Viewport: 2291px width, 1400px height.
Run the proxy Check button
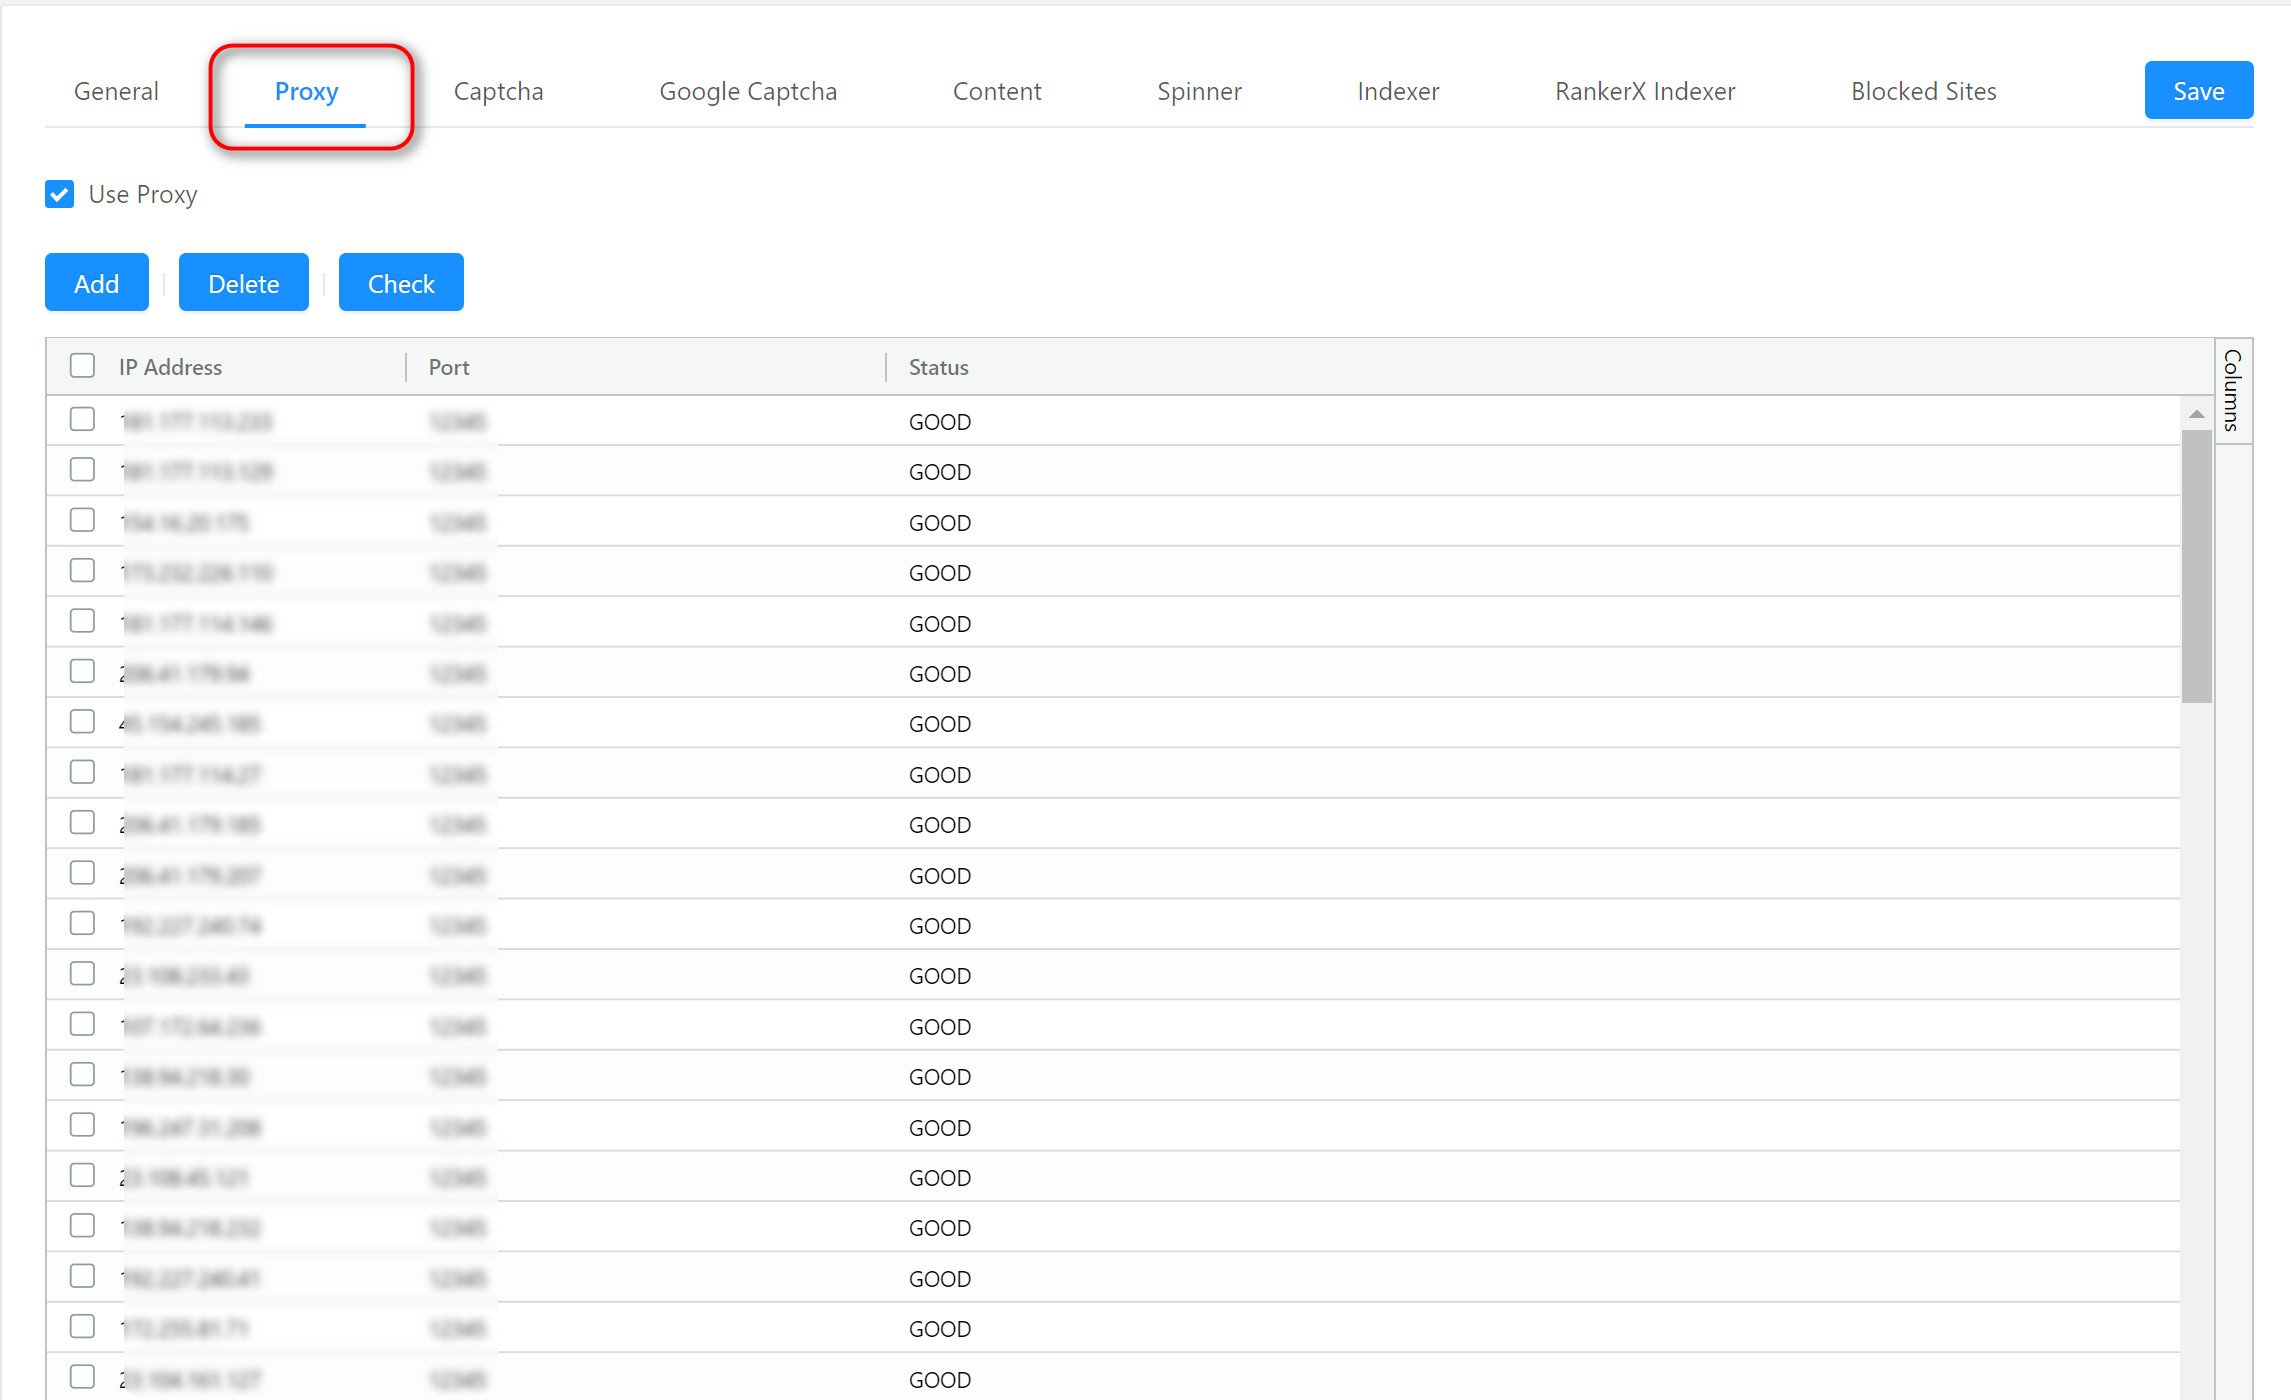pos(401,283)
